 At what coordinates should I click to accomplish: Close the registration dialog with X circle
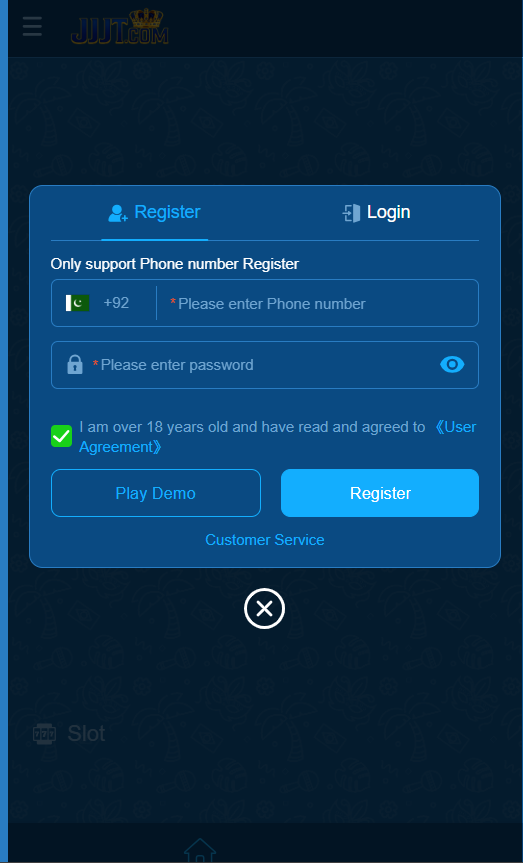pyautogui.click(x=264, y=609)
